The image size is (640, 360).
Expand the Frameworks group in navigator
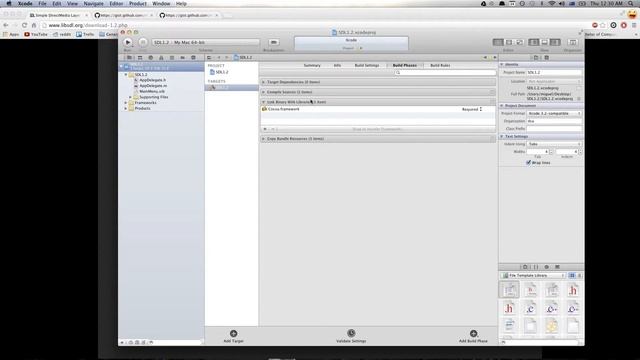(x=126, y=103)
